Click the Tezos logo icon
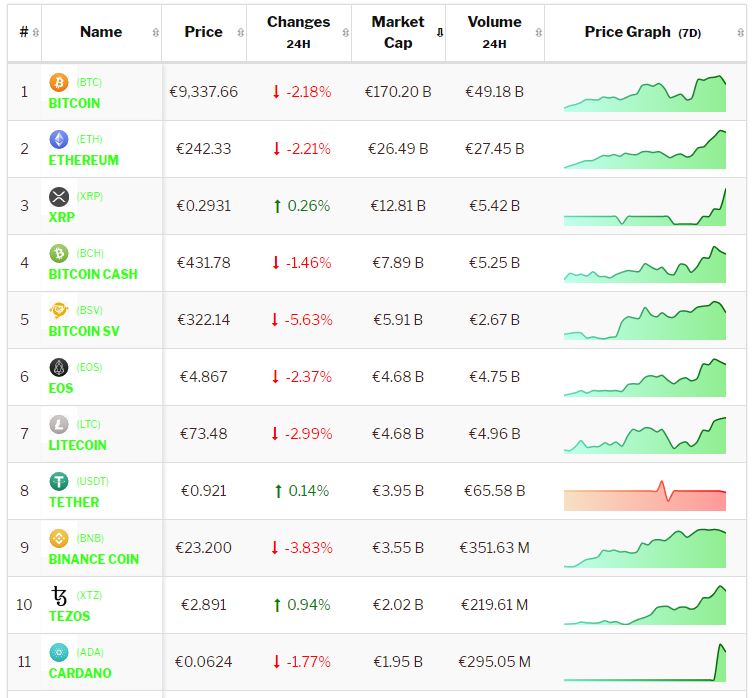Screen dimensions: 754x698 tap(59, 596)
